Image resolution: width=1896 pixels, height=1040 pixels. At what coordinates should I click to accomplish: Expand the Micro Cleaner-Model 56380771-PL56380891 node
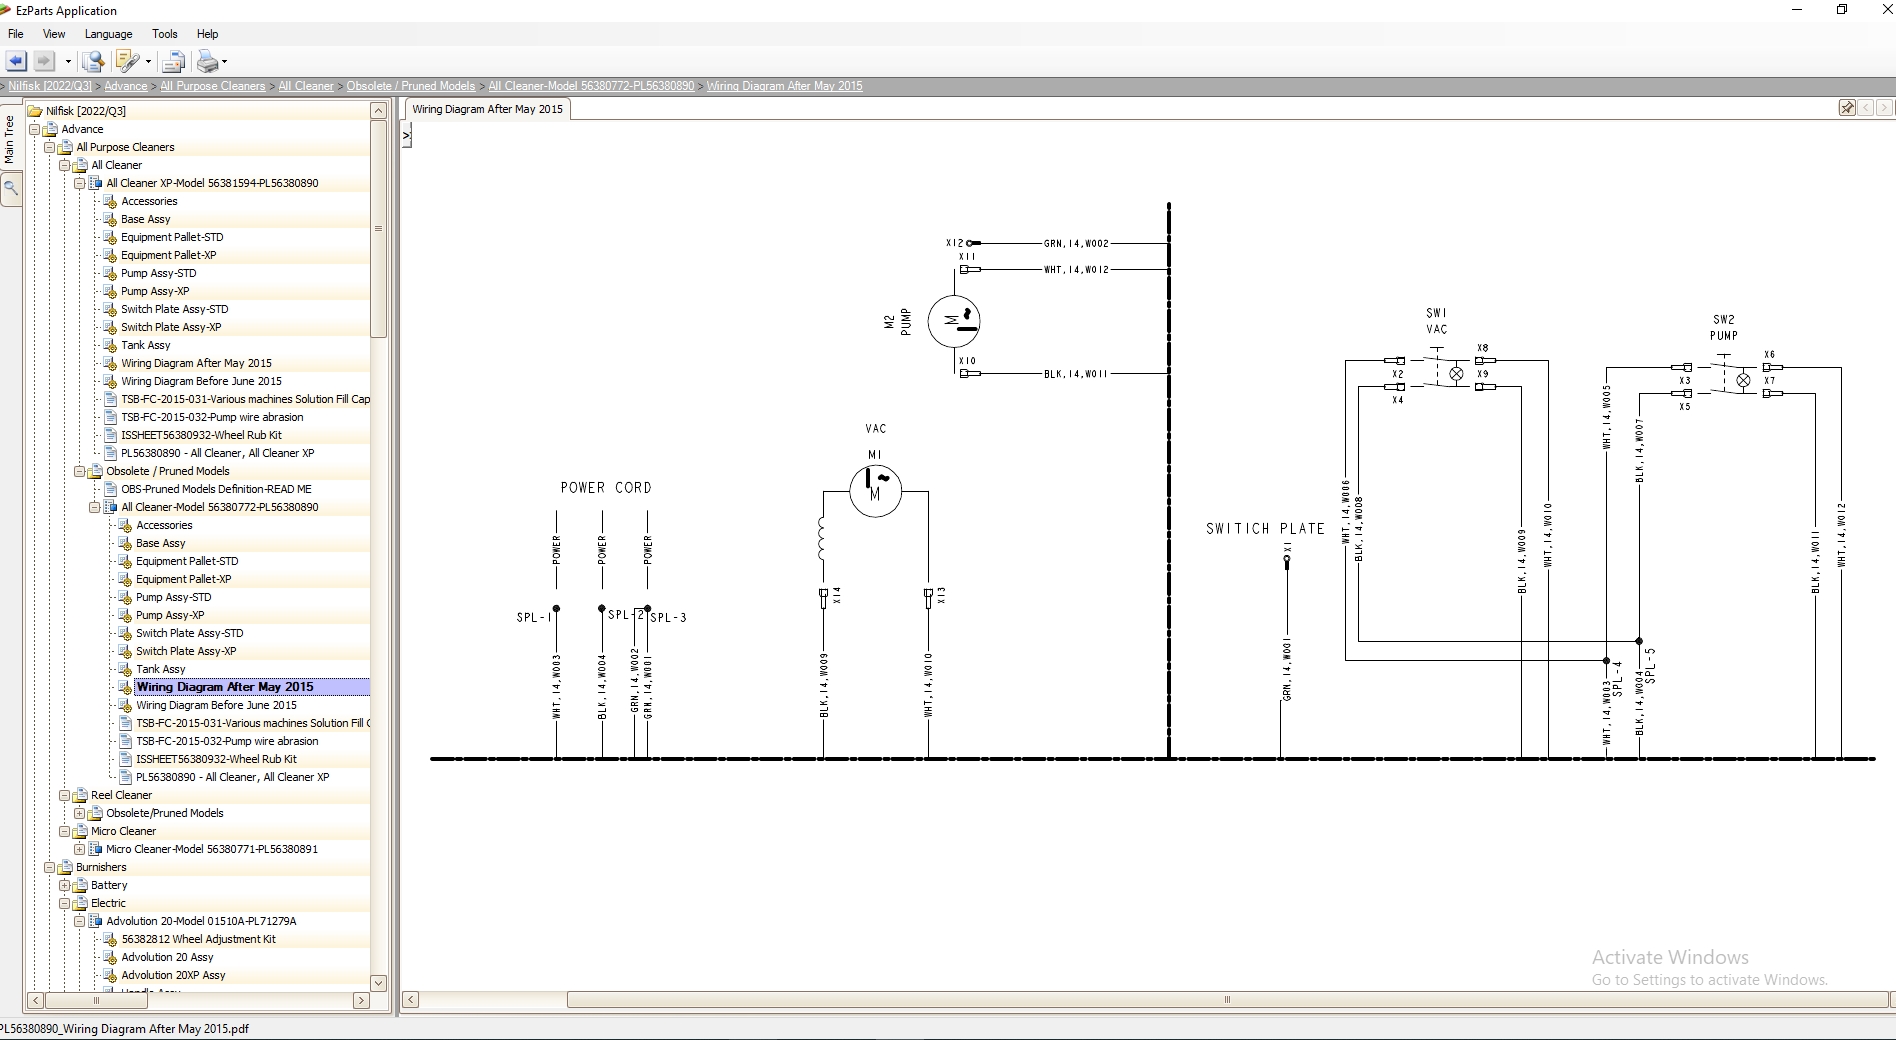(80, 849)
